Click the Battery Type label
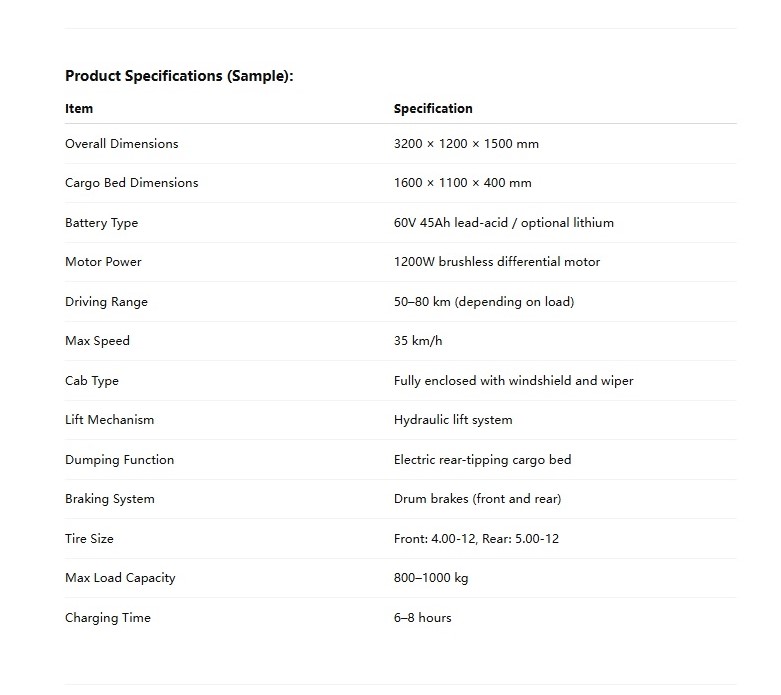 (101, 223)
